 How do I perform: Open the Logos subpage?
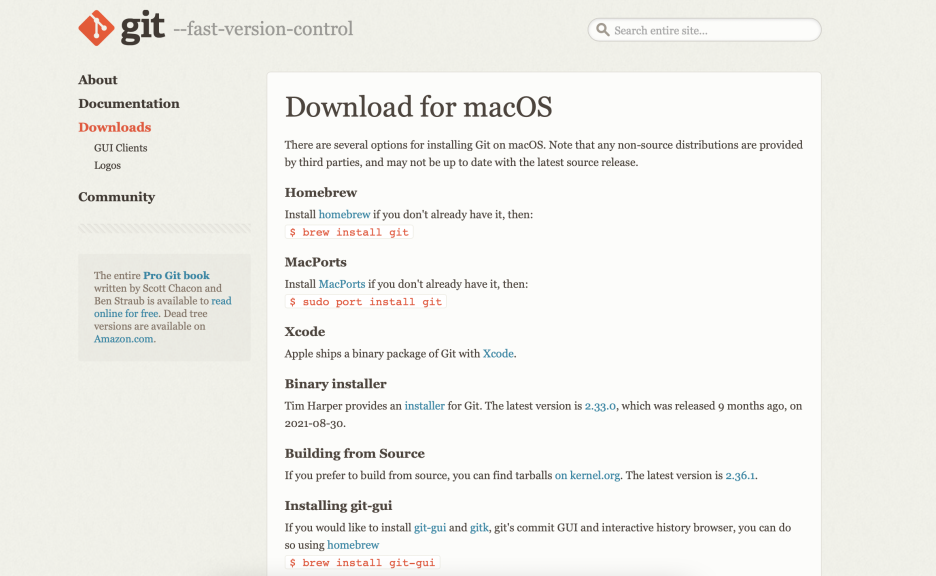click(107, 165)
